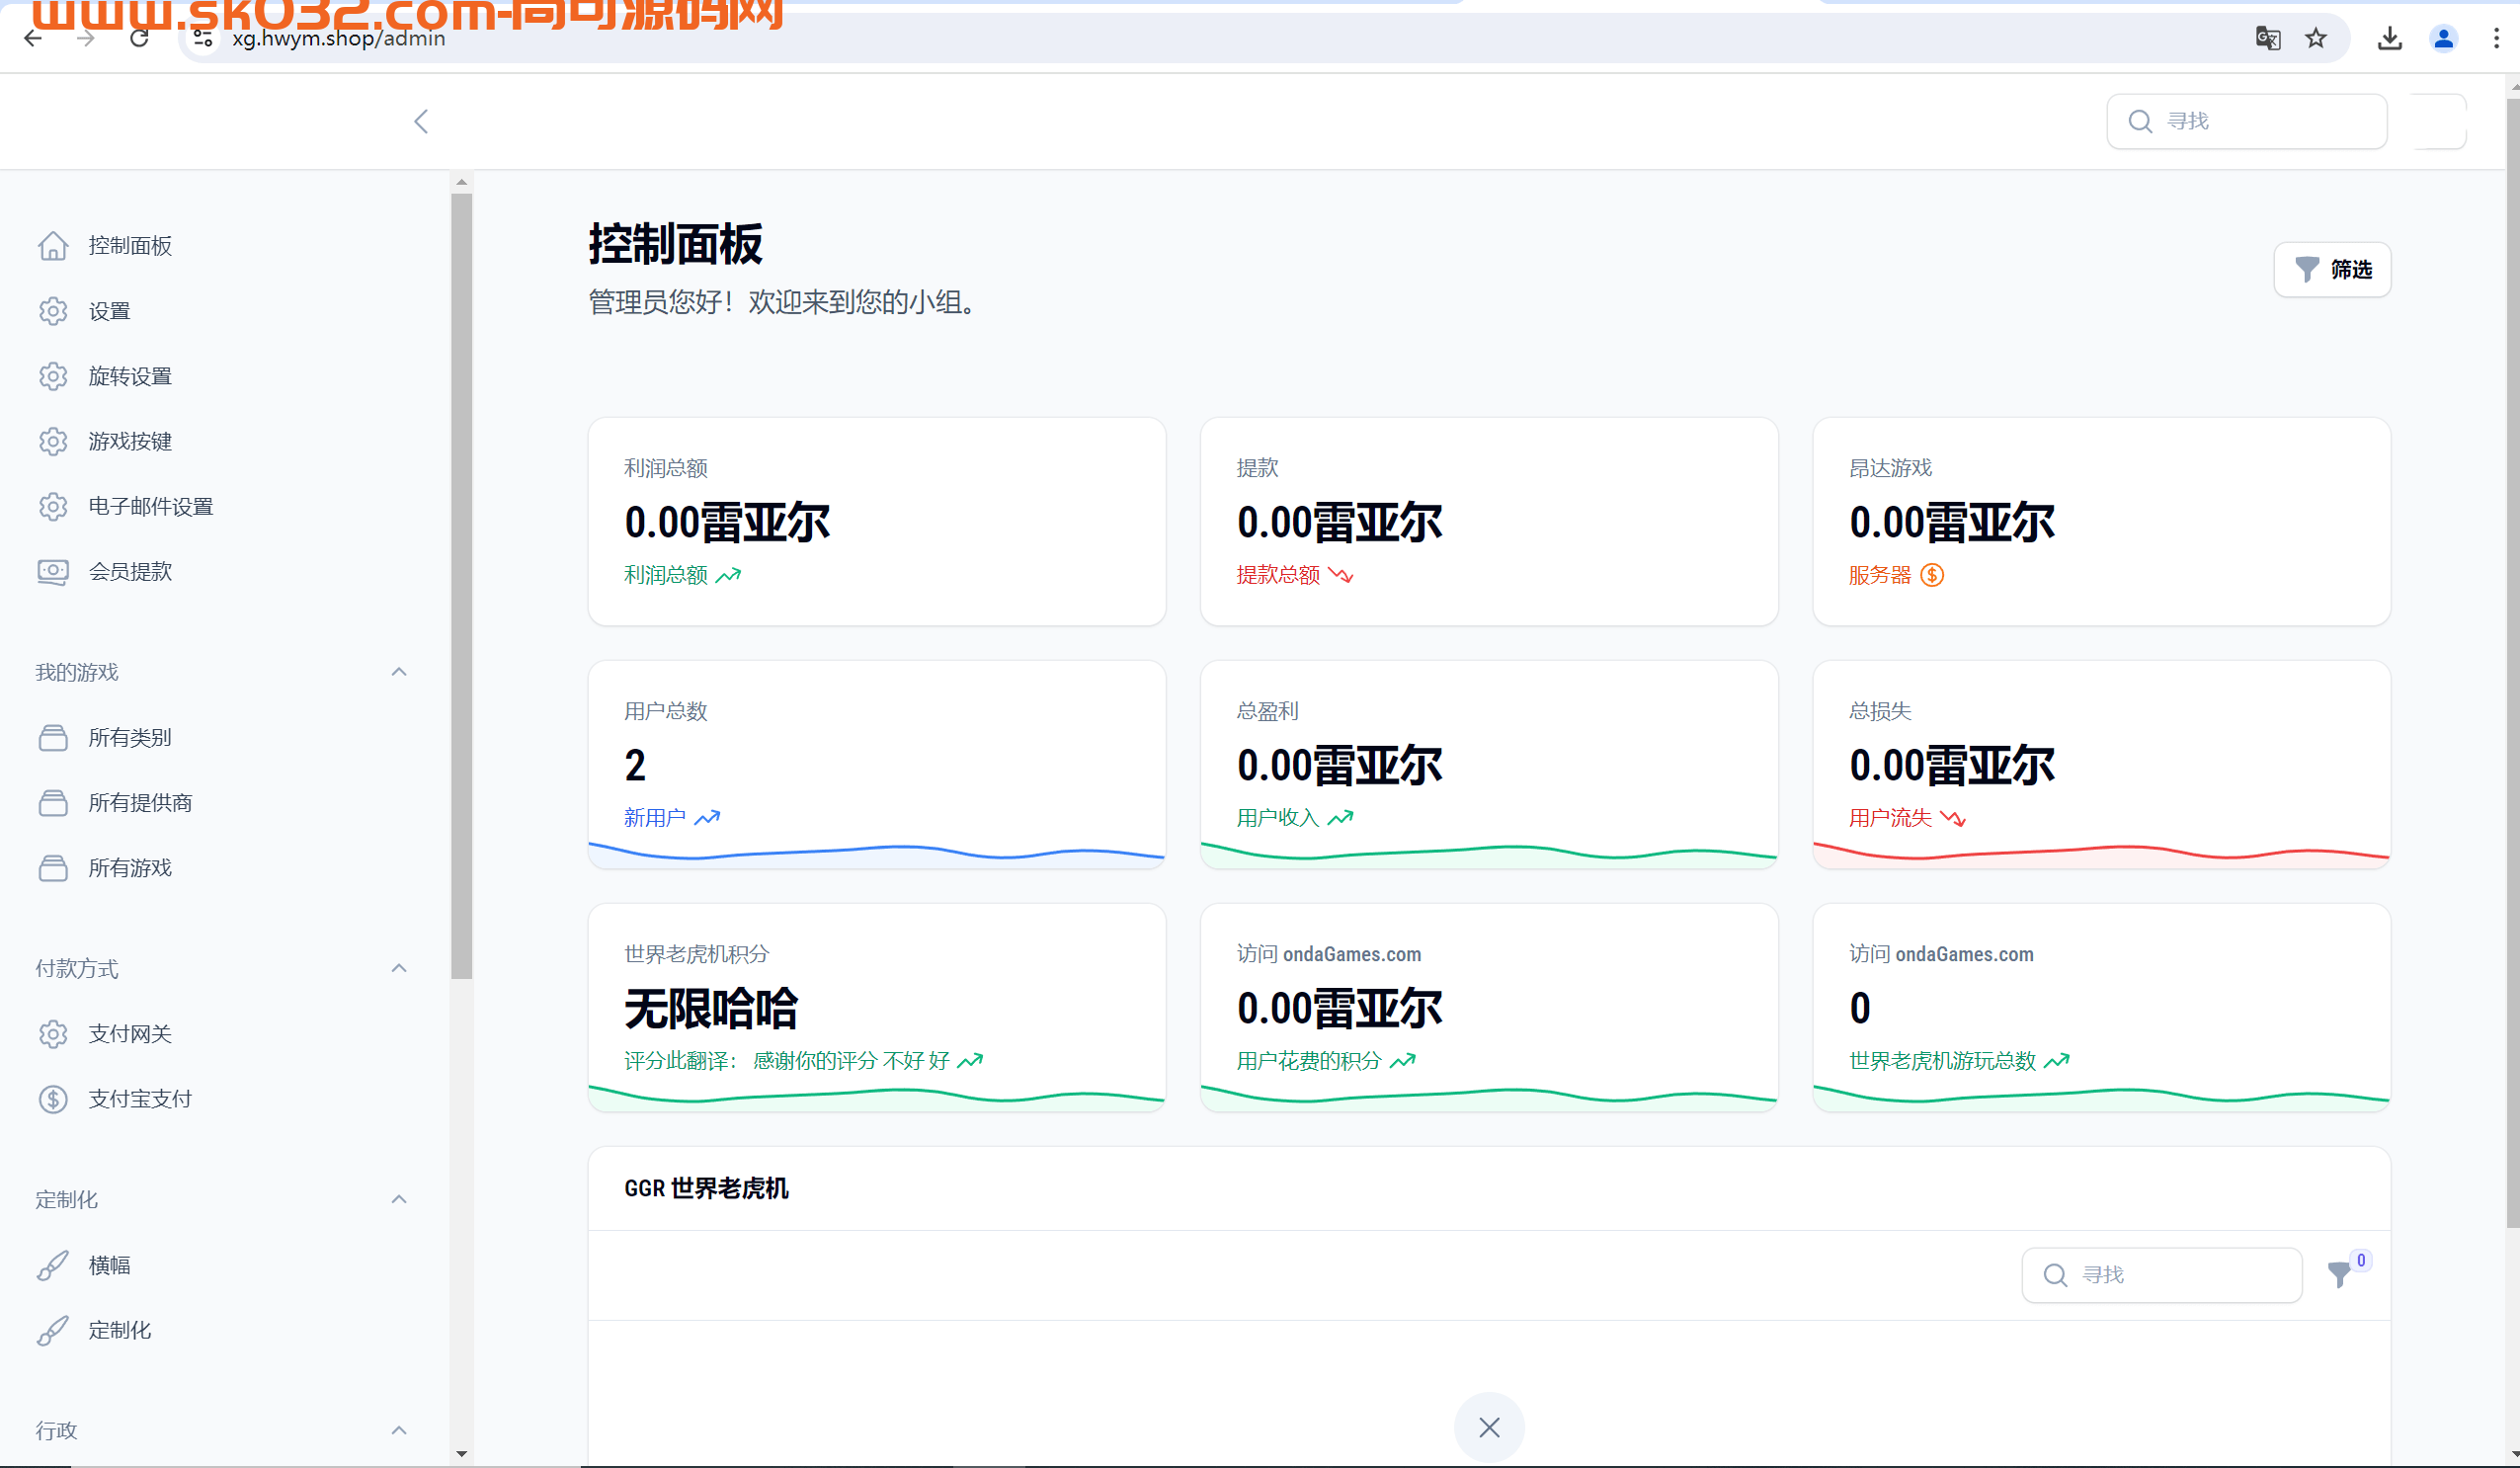
Task: Click the gear icon beside 设置
Action: tap(53, 311)
